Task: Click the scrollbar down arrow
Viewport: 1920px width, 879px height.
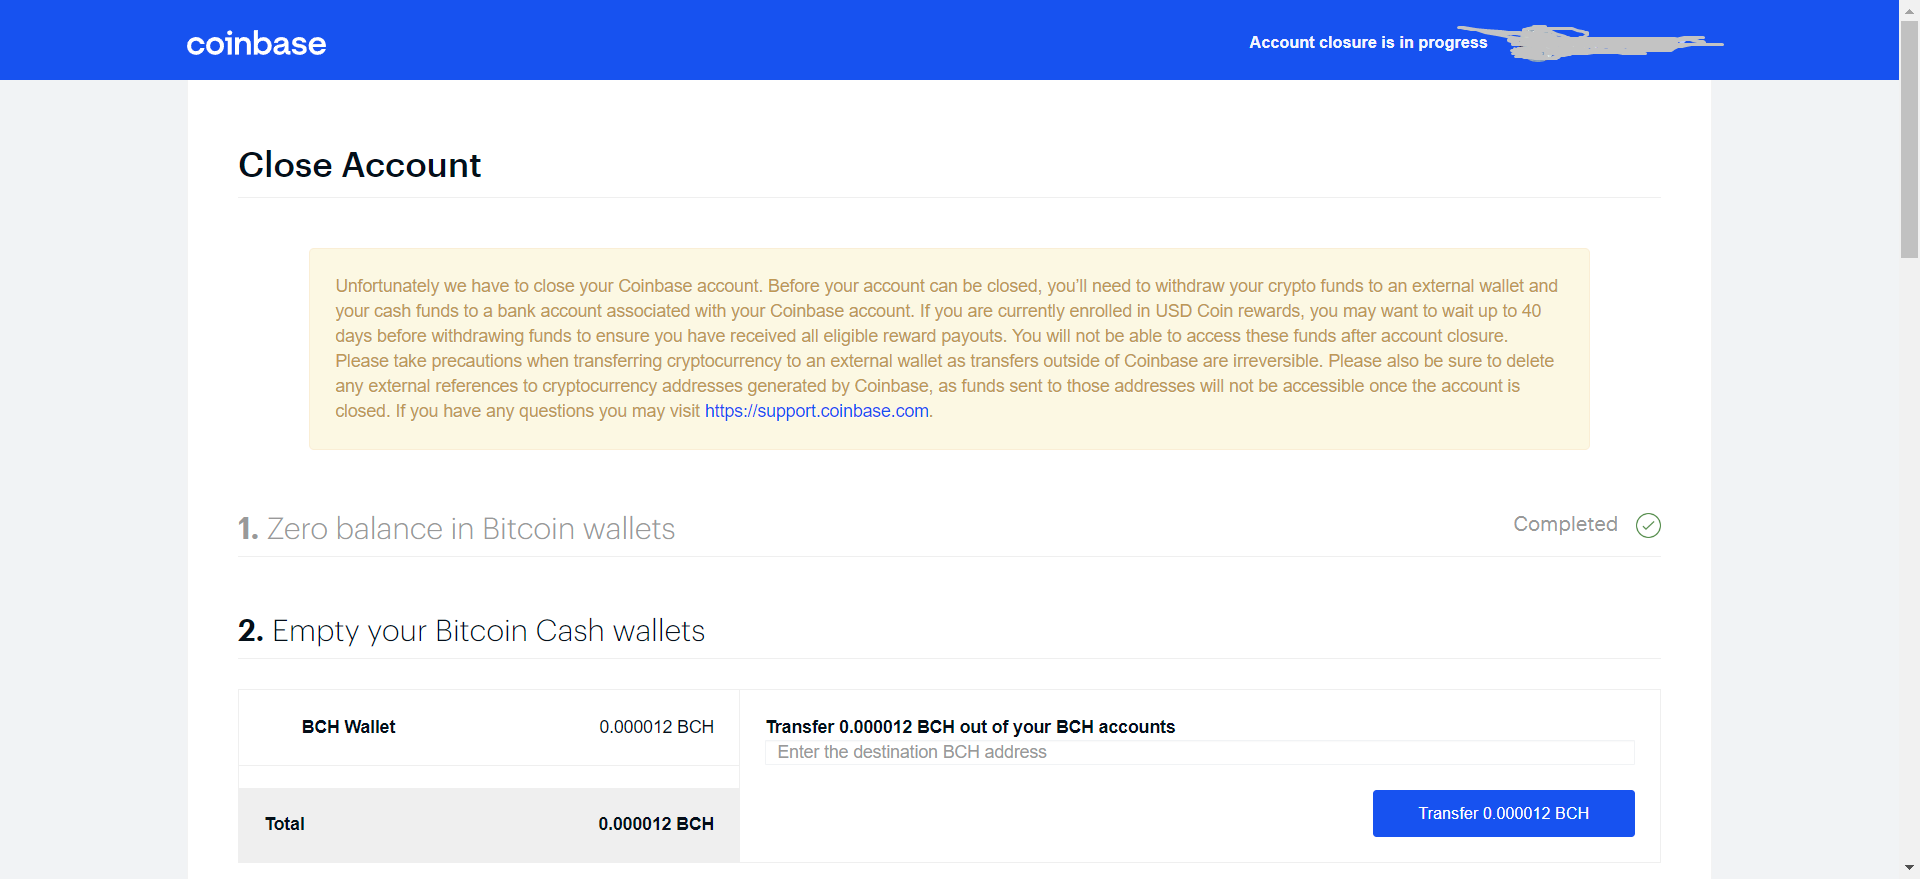Action: pos(1909,868)
